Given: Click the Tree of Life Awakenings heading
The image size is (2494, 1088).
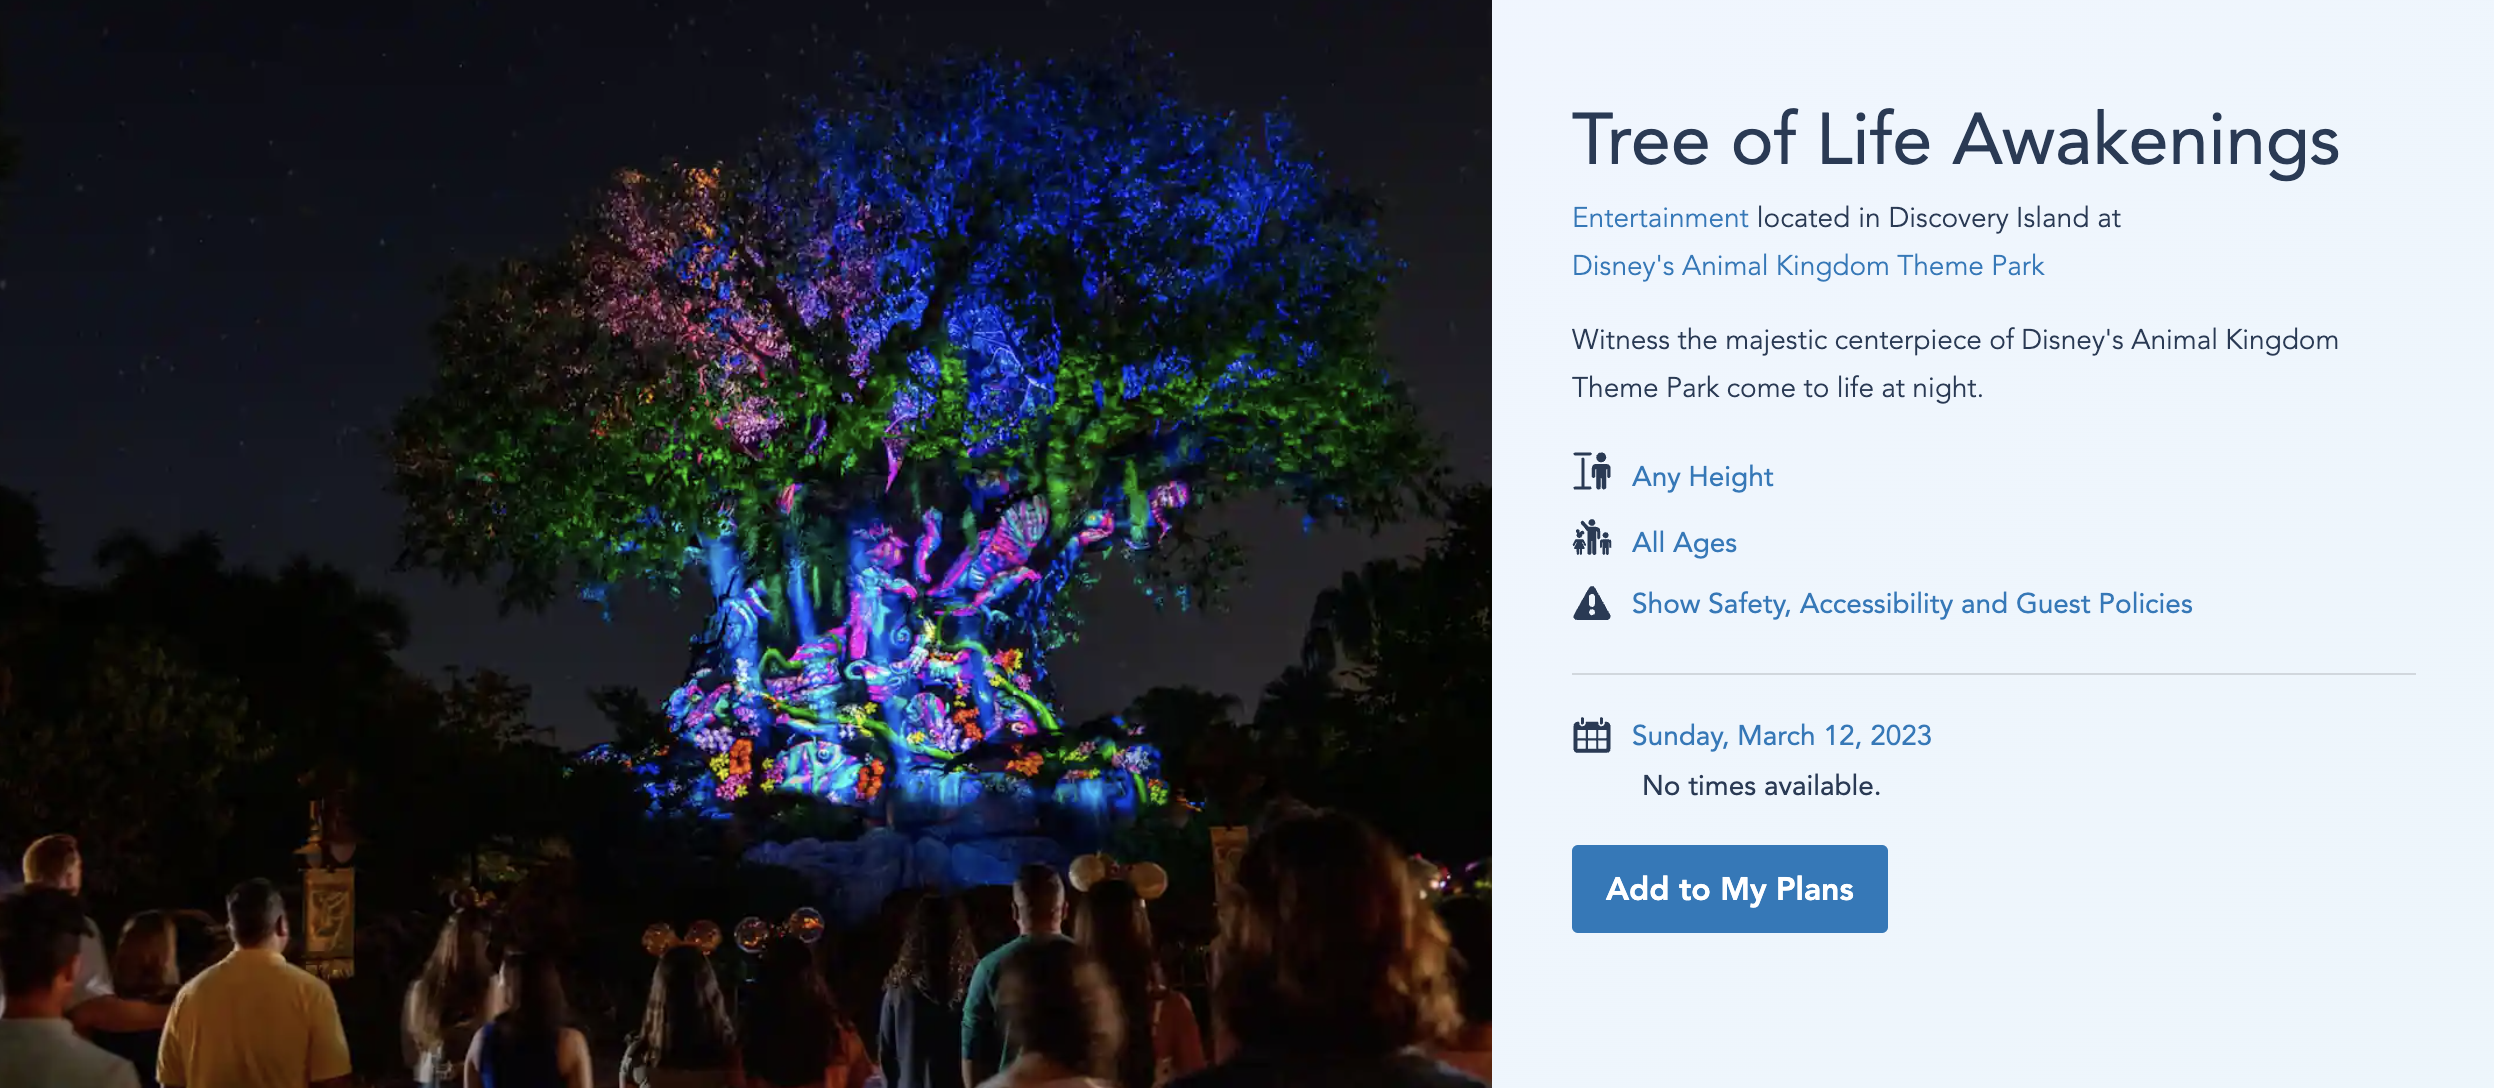Looking at the screenshot, I should [x=1955, y=140].
